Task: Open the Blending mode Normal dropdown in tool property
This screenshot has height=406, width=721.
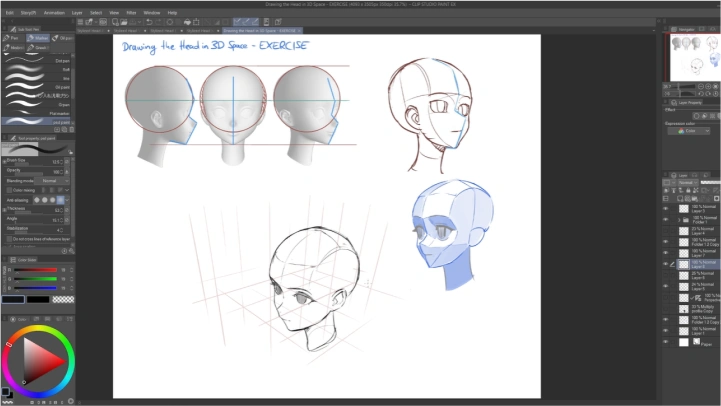Action: tap(52, 181)
